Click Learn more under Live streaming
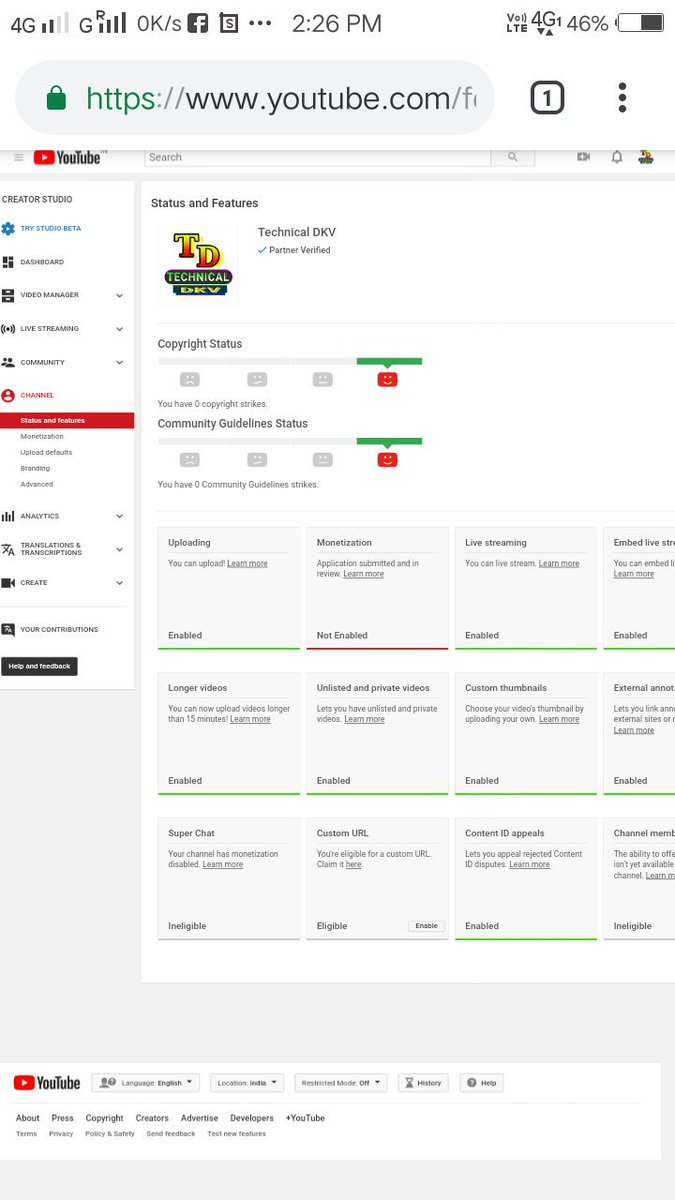 (559, 564)
